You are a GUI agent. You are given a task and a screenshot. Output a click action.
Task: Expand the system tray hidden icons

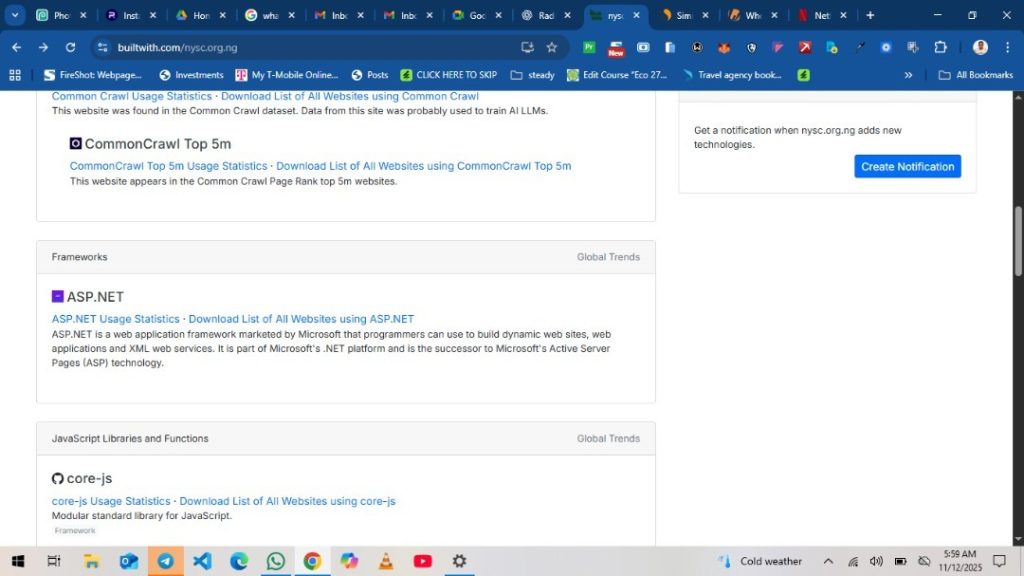click(x=828, y=561)
